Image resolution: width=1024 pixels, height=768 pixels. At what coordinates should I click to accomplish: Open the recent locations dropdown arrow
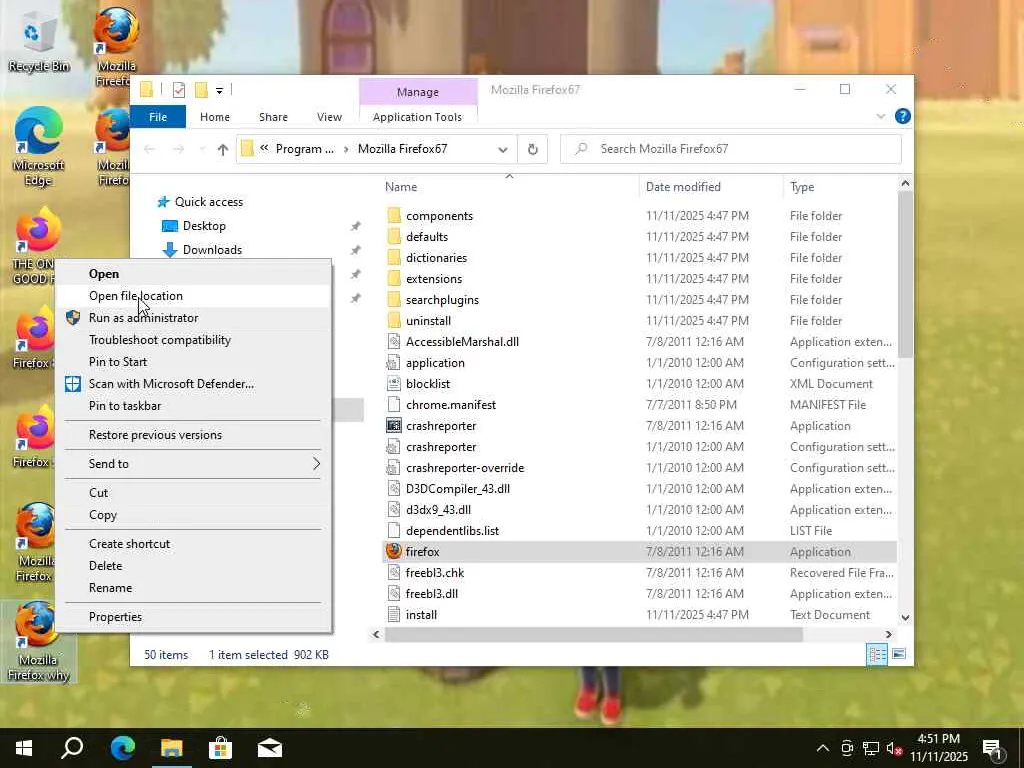(202, 150)
